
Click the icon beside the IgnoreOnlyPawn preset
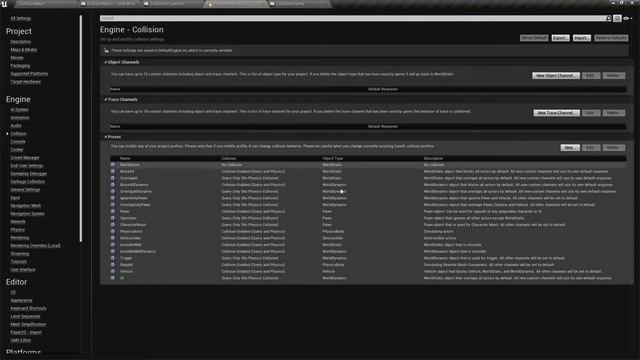point(113,198)
